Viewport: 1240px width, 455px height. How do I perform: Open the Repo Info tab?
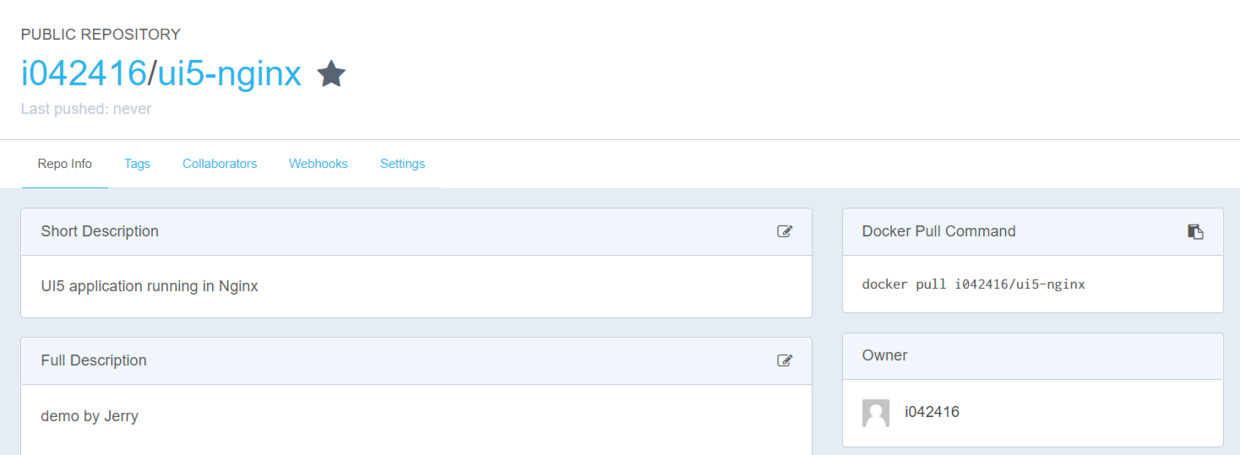(65, 164)
